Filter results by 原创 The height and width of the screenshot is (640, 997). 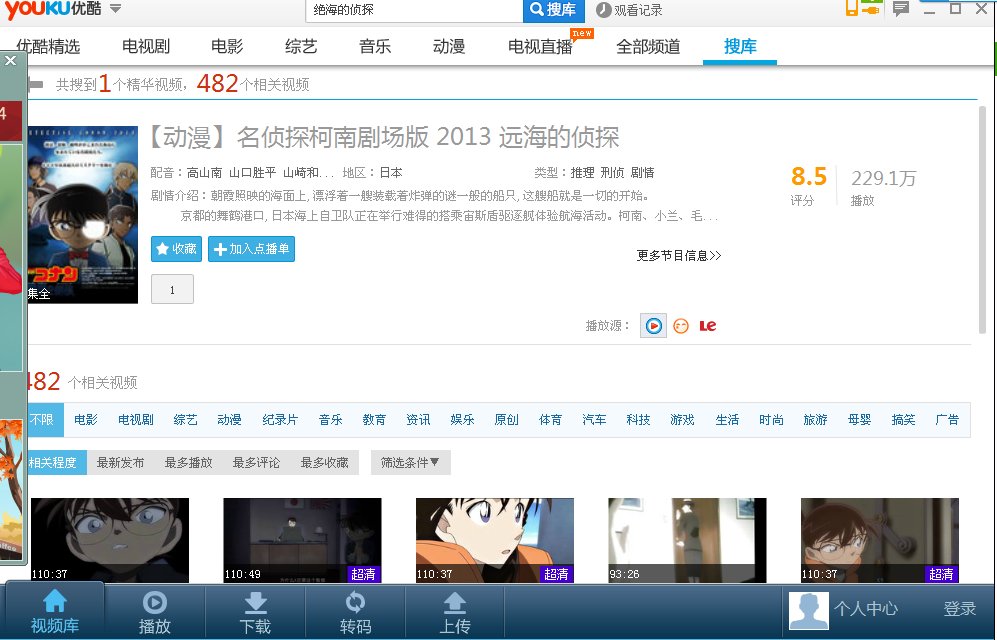pos(507,419)
